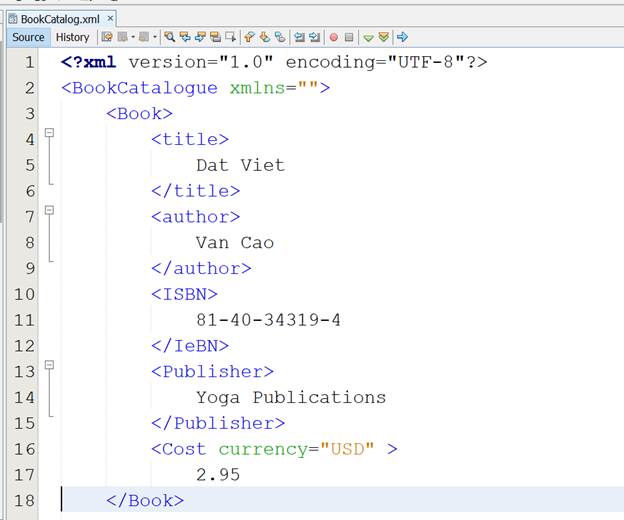Viewport: 624px width, 520px height.
Task: Click the closing title tag
Action: point(196,191)
